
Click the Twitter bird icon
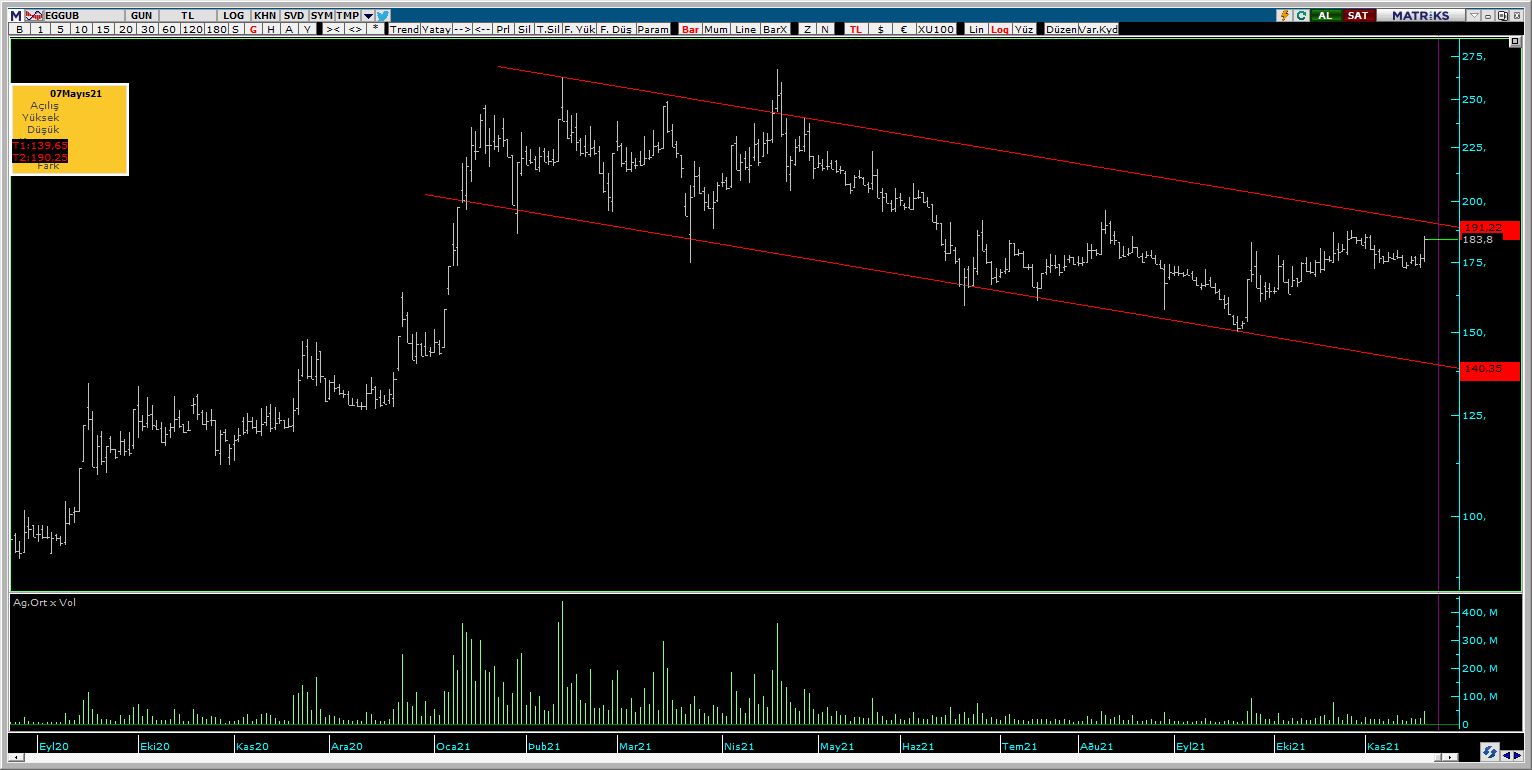[x=382, y=16]
